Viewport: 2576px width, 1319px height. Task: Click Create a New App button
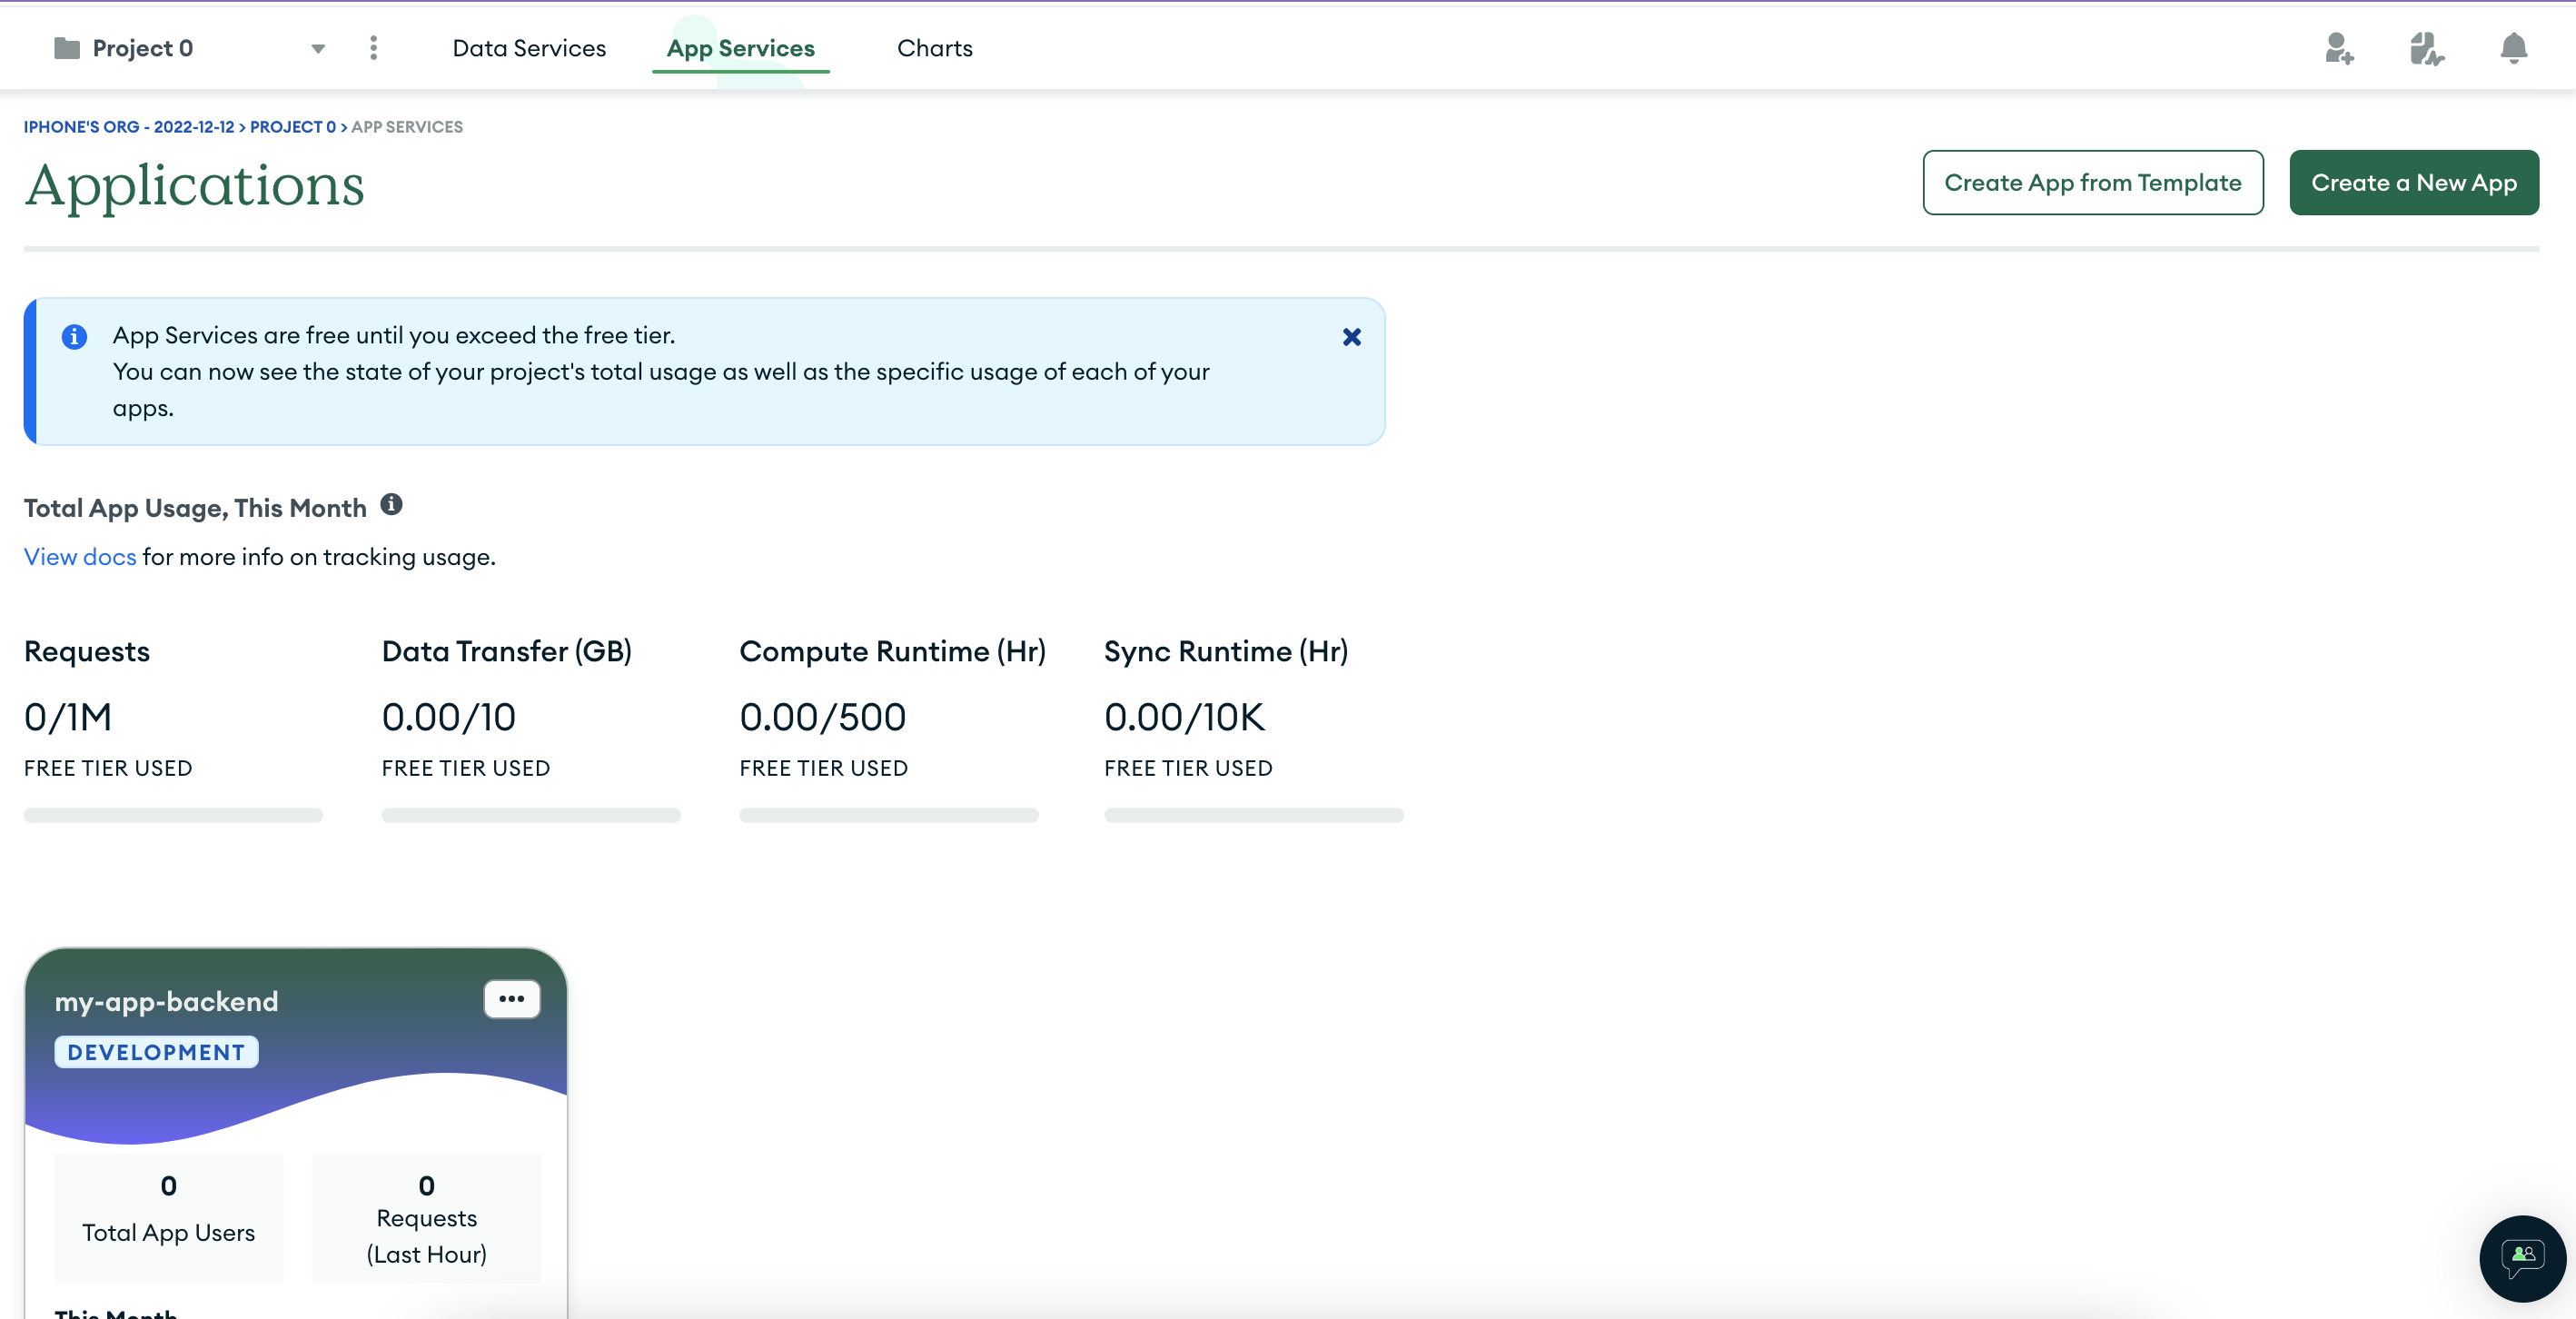[x=2414, y=182]
